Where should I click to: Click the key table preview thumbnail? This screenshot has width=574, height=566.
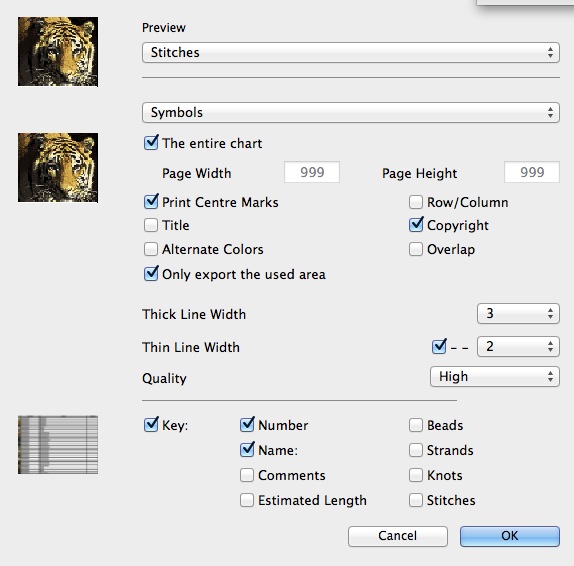point(58,444)
